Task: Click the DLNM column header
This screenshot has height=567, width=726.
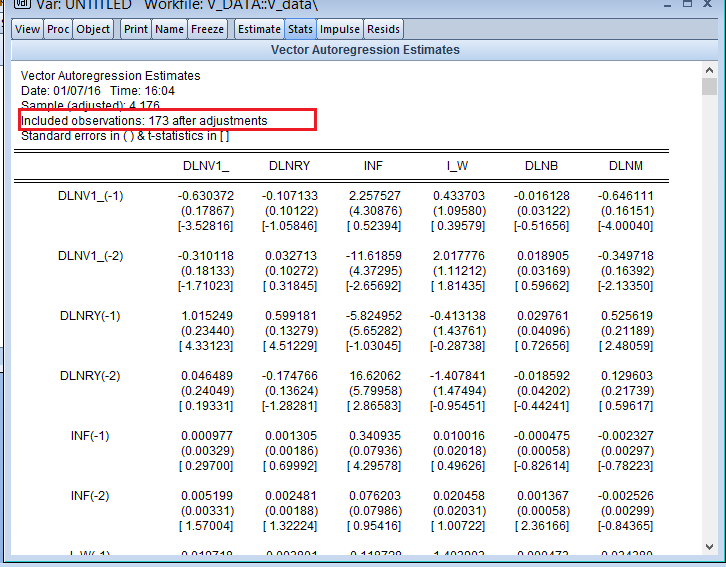Action: (x=626, y=166)
